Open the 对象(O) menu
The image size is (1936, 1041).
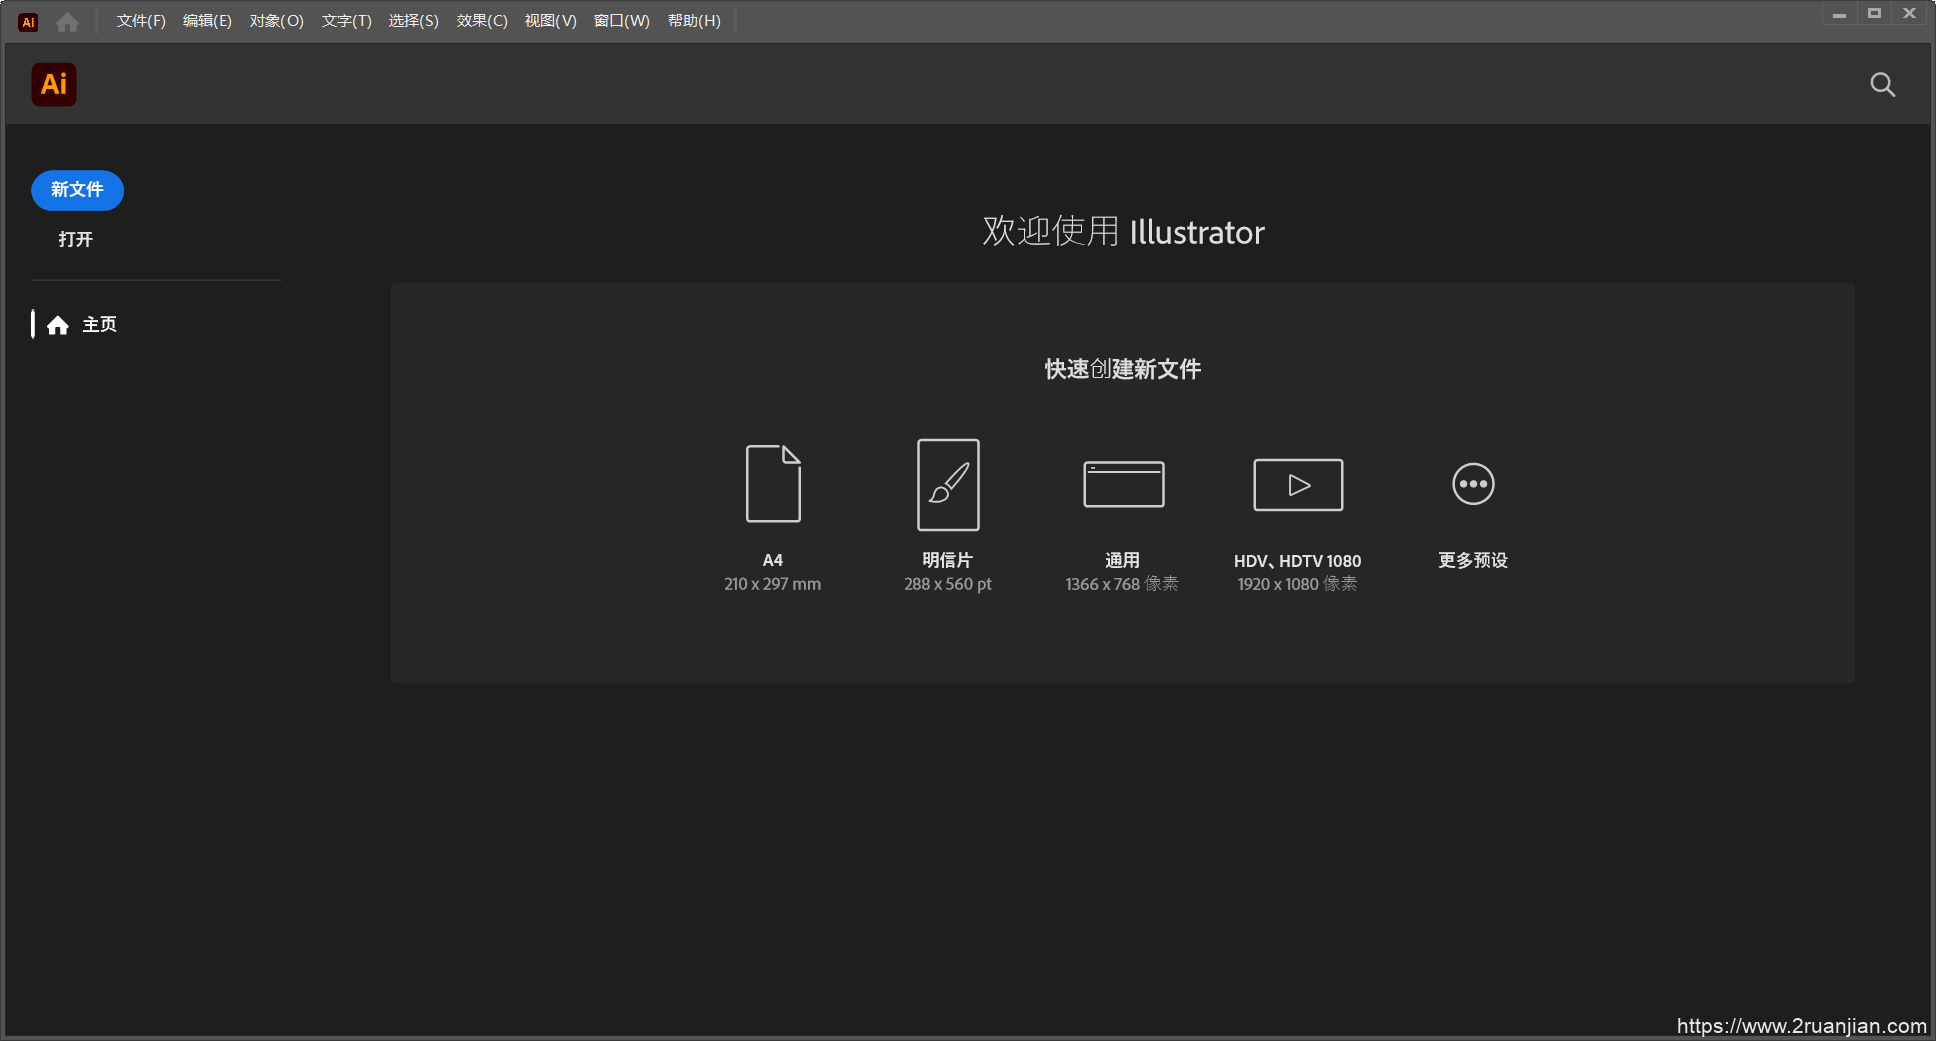pos(276,21)
